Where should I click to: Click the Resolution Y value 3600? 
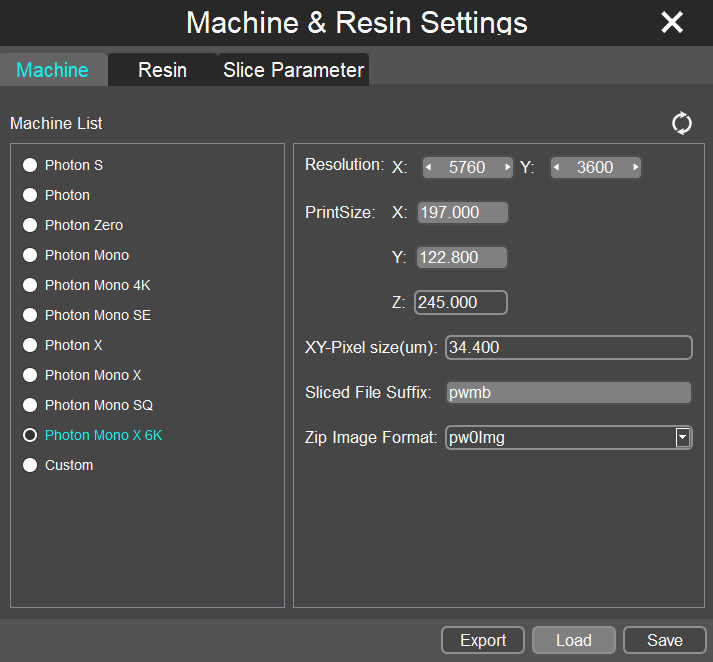(x=595, y=167)
